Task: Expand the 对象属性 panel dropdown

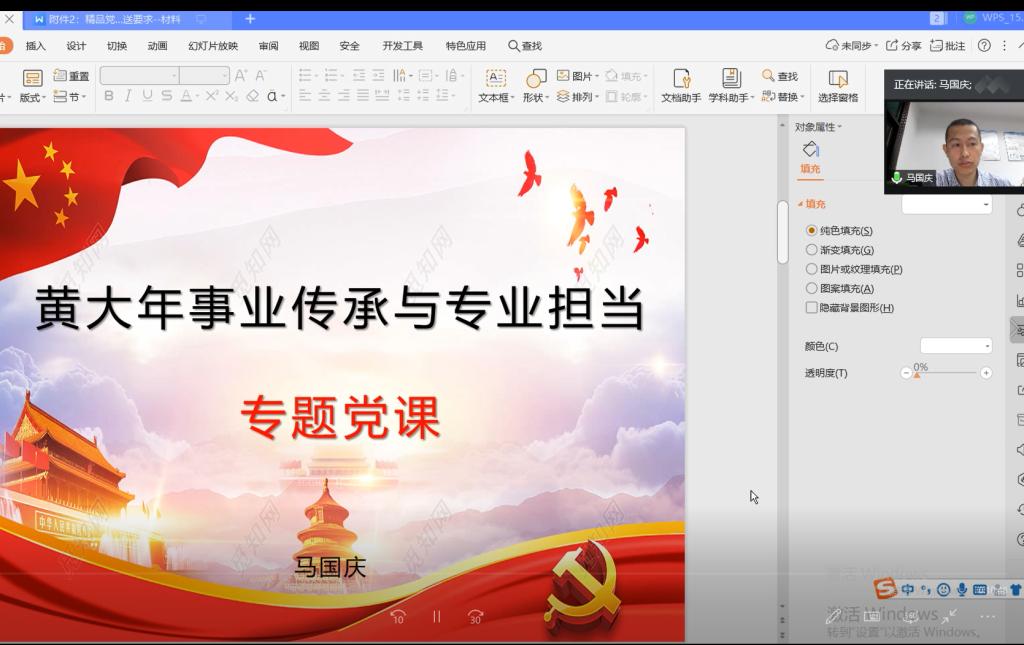Action: point(818,127)
